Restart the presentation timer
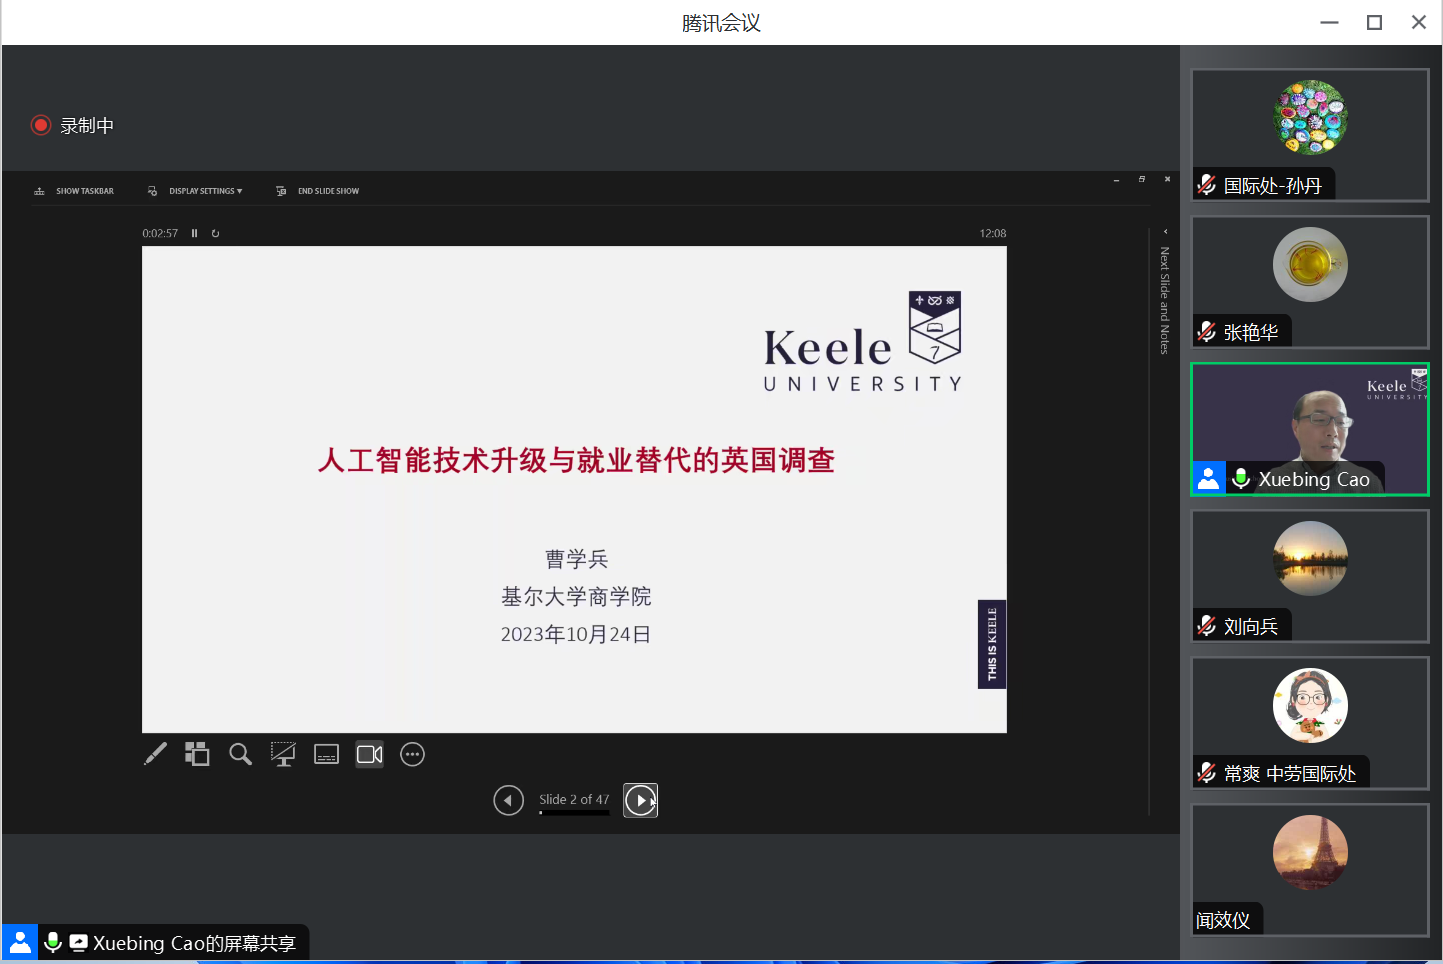Screen dimensions: 1443x964 (x=215, y=233)
